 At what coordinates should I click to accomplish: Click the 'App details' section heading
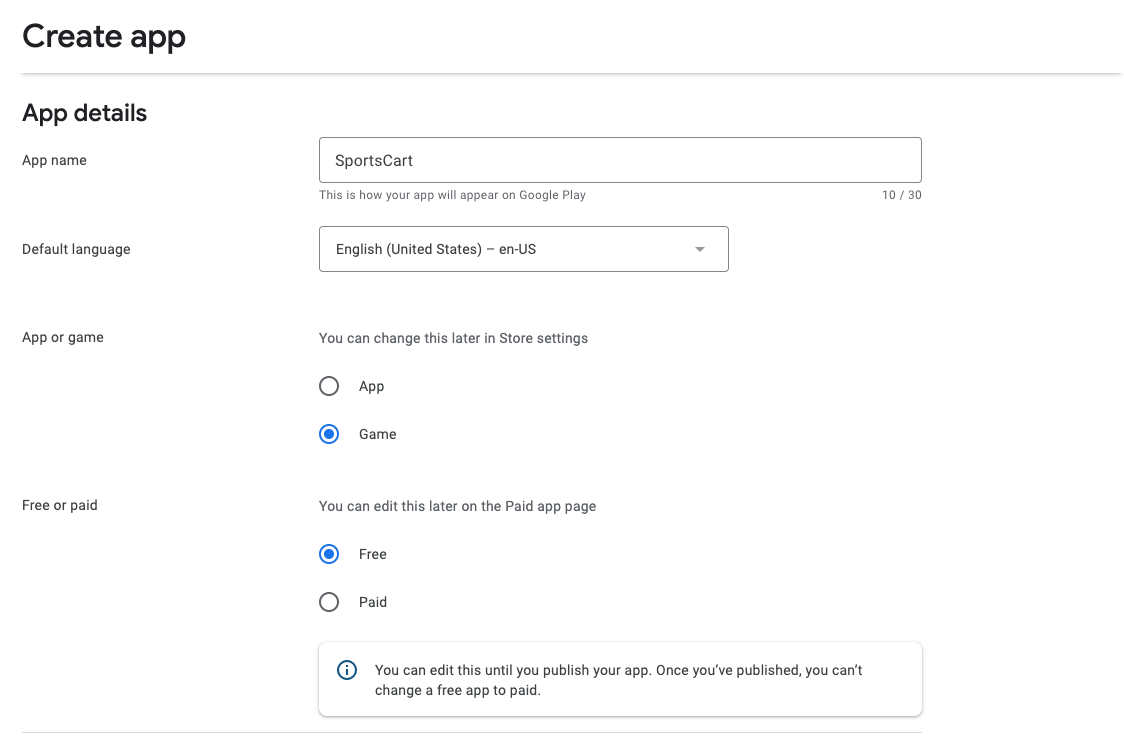(84, 113)
